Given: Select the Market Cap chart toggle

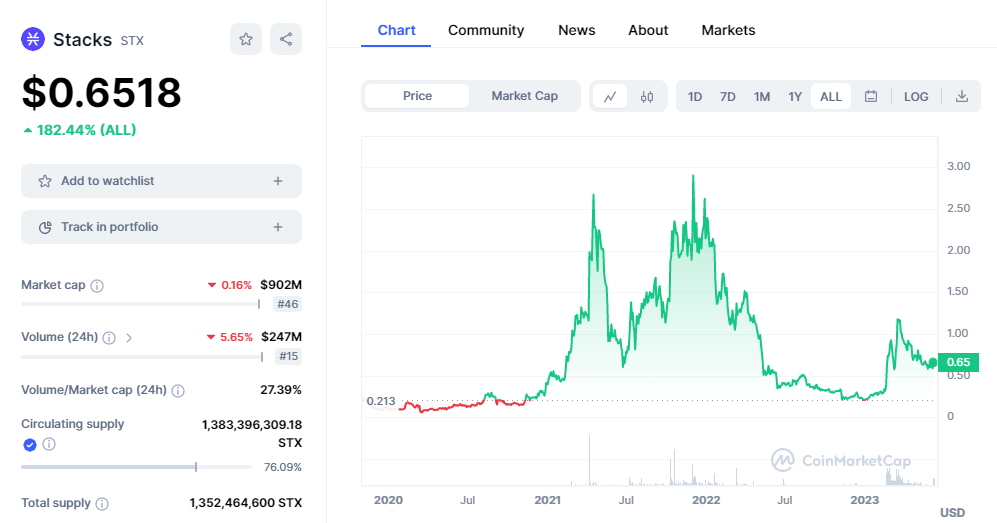Looking at the screenshot, I should (x=525, y=96).
